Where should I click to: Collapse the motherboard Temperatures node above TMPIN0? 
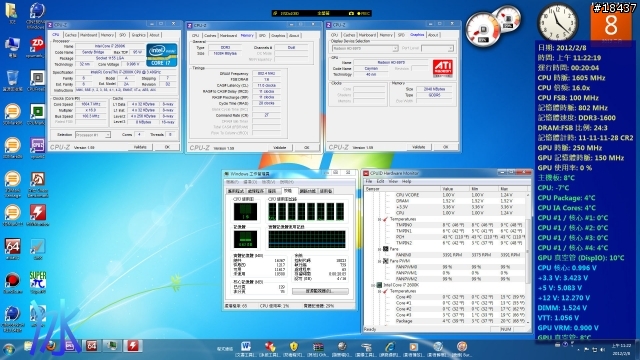click(x=380, y=219)
